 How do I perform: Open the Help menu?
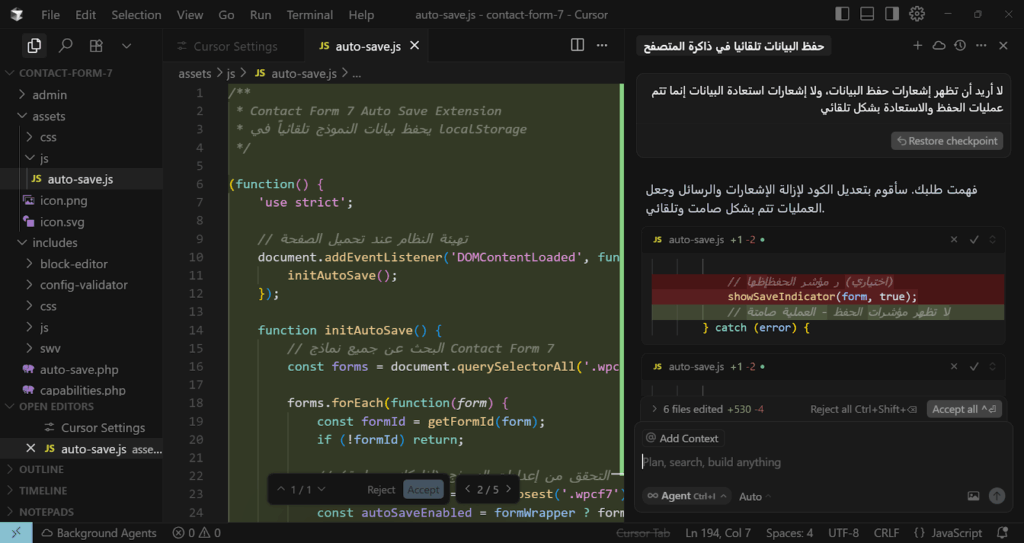[x=361, y=14]
